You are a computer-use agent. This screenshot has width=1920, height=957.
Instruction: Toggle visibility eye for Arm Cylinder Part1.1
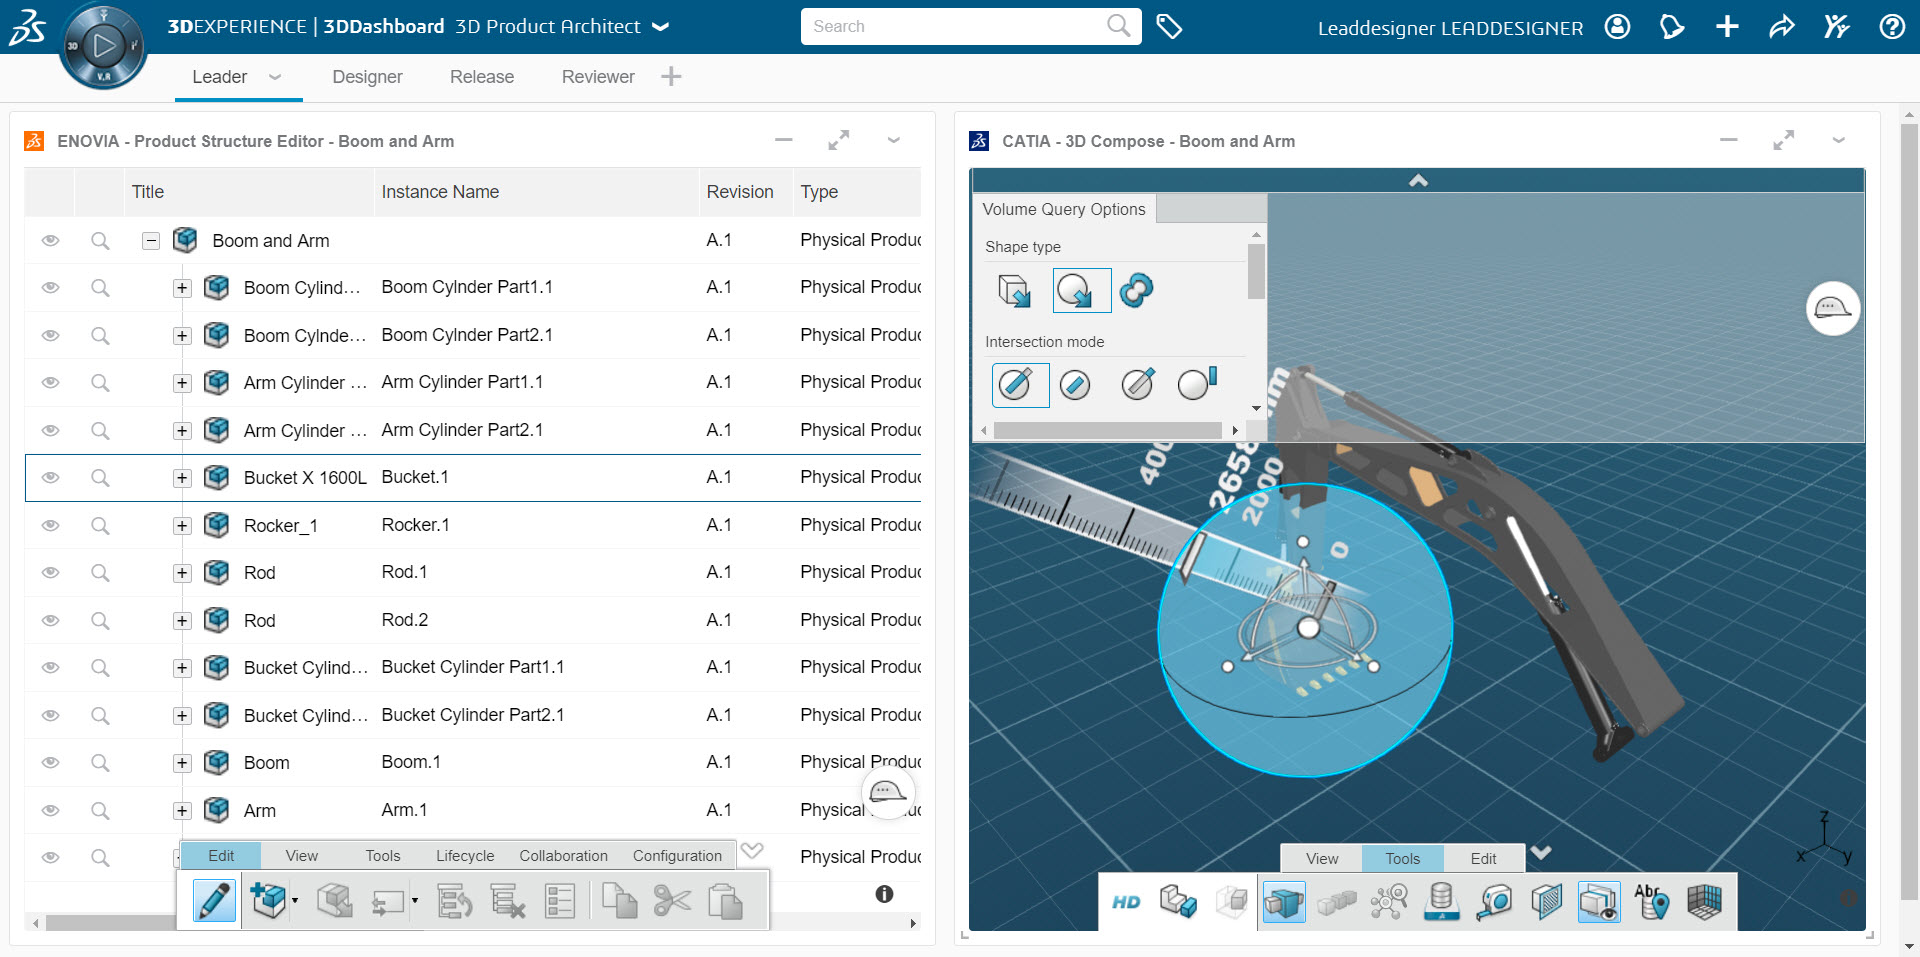(x=50, y=383)
